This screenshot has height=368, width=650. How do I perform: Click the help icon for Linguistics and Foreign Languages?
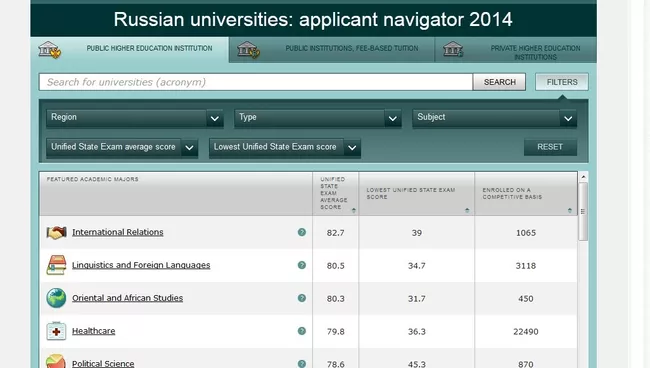point(302,265)
